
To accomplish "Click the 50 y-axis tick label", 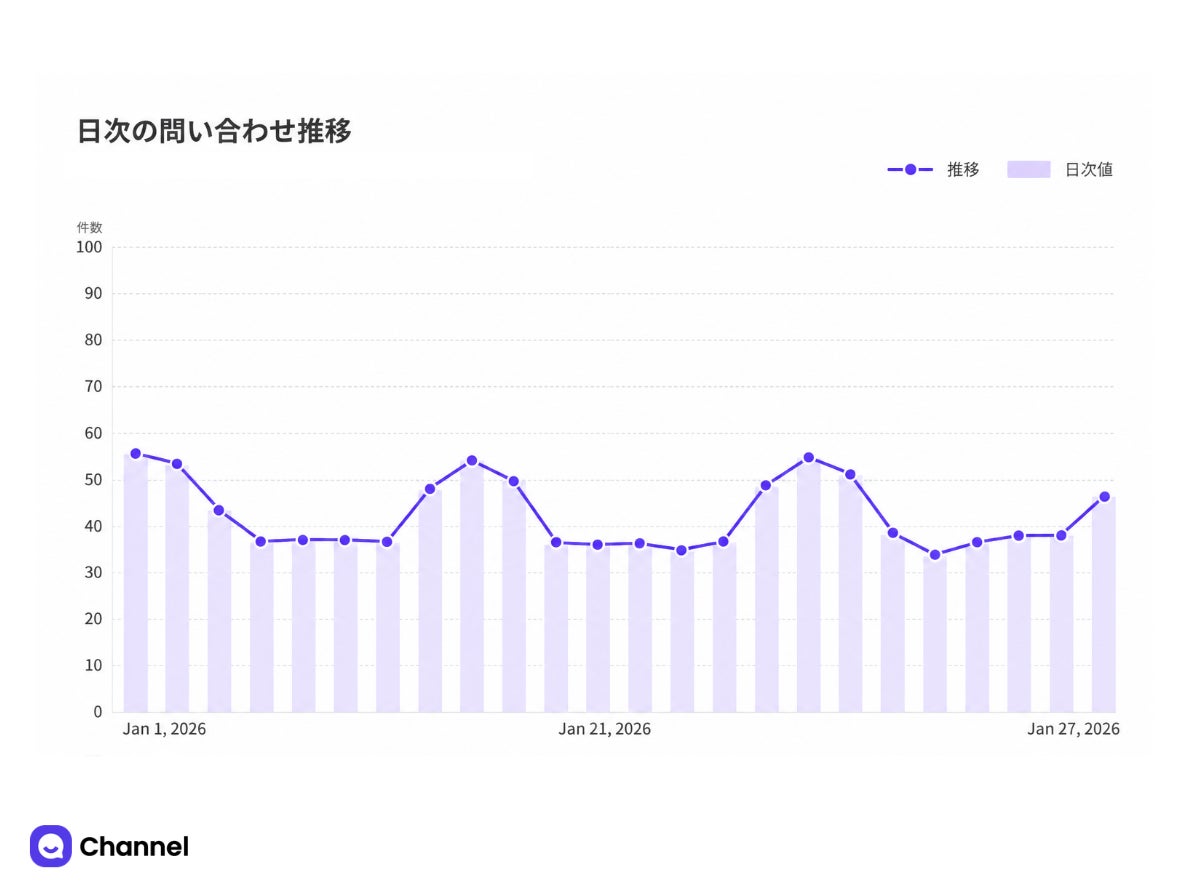I will point(93,480).
